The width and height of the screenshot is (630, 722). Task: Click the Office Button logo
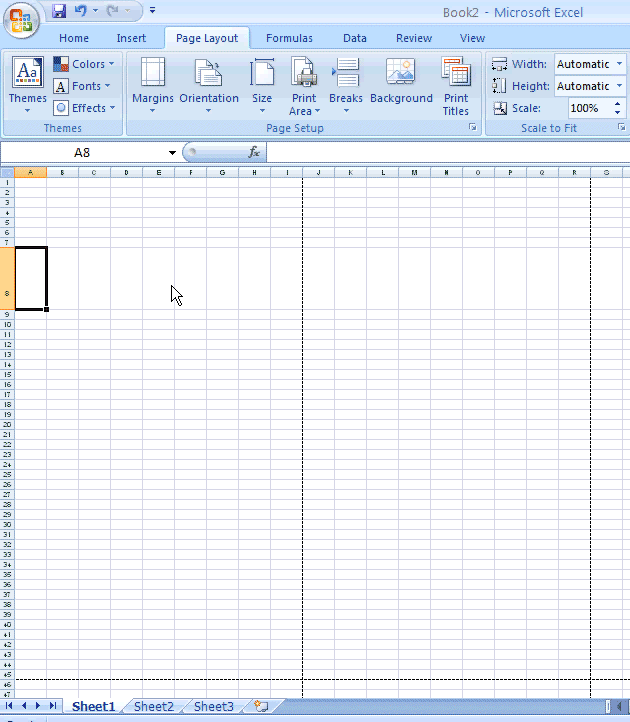click(x=20, y=18)
